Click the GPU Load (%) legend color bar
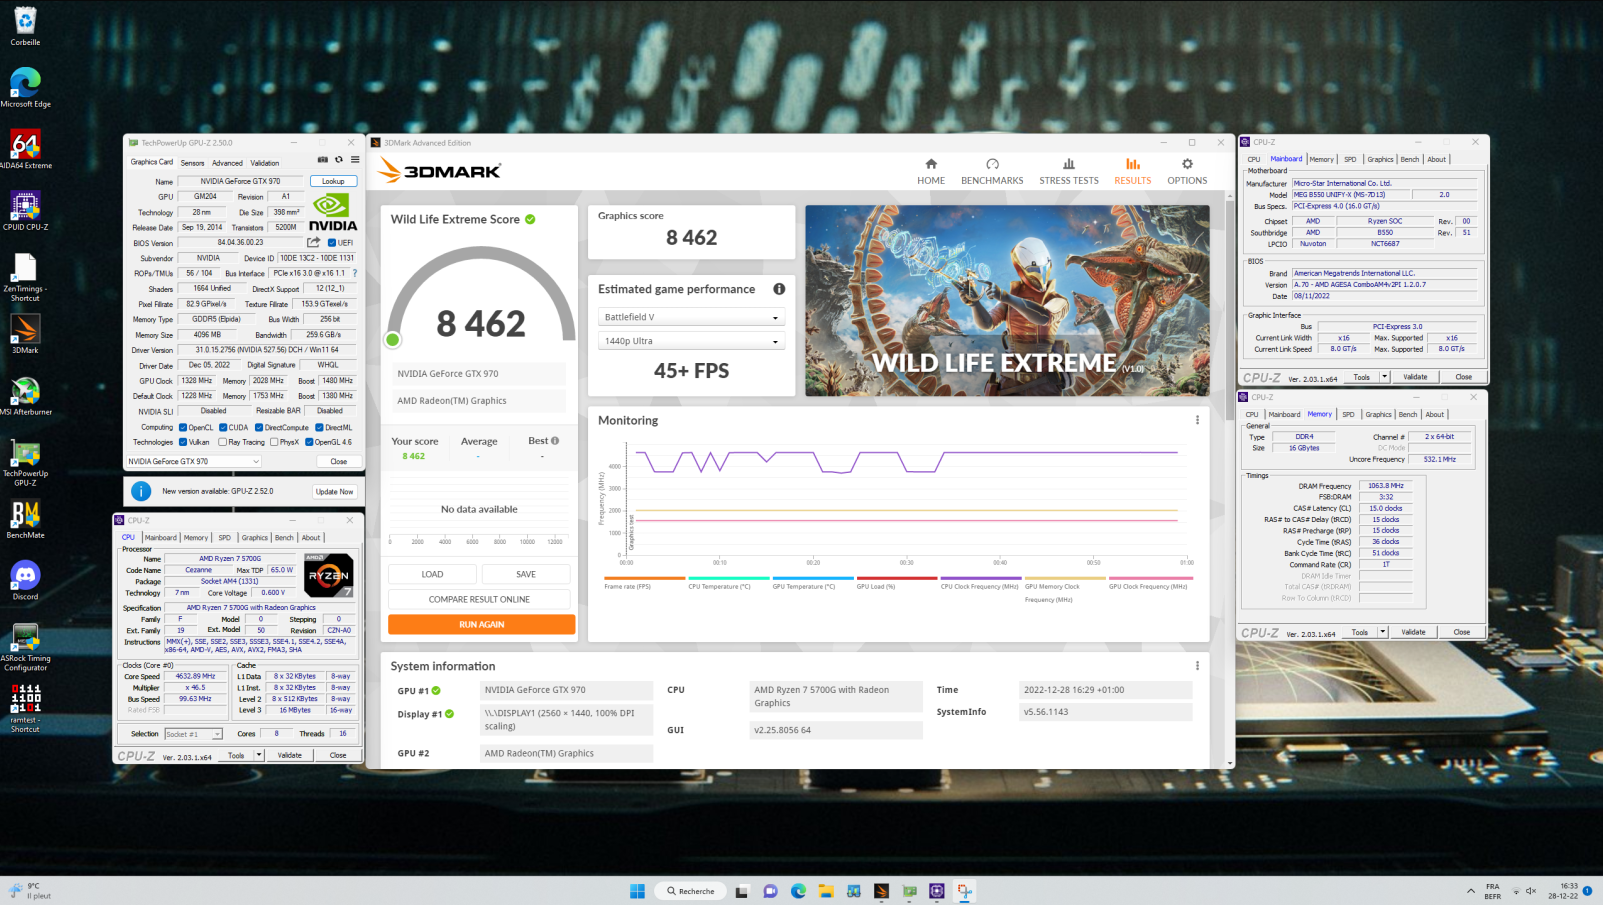The image size is (1603, 905). click(896, 578)
